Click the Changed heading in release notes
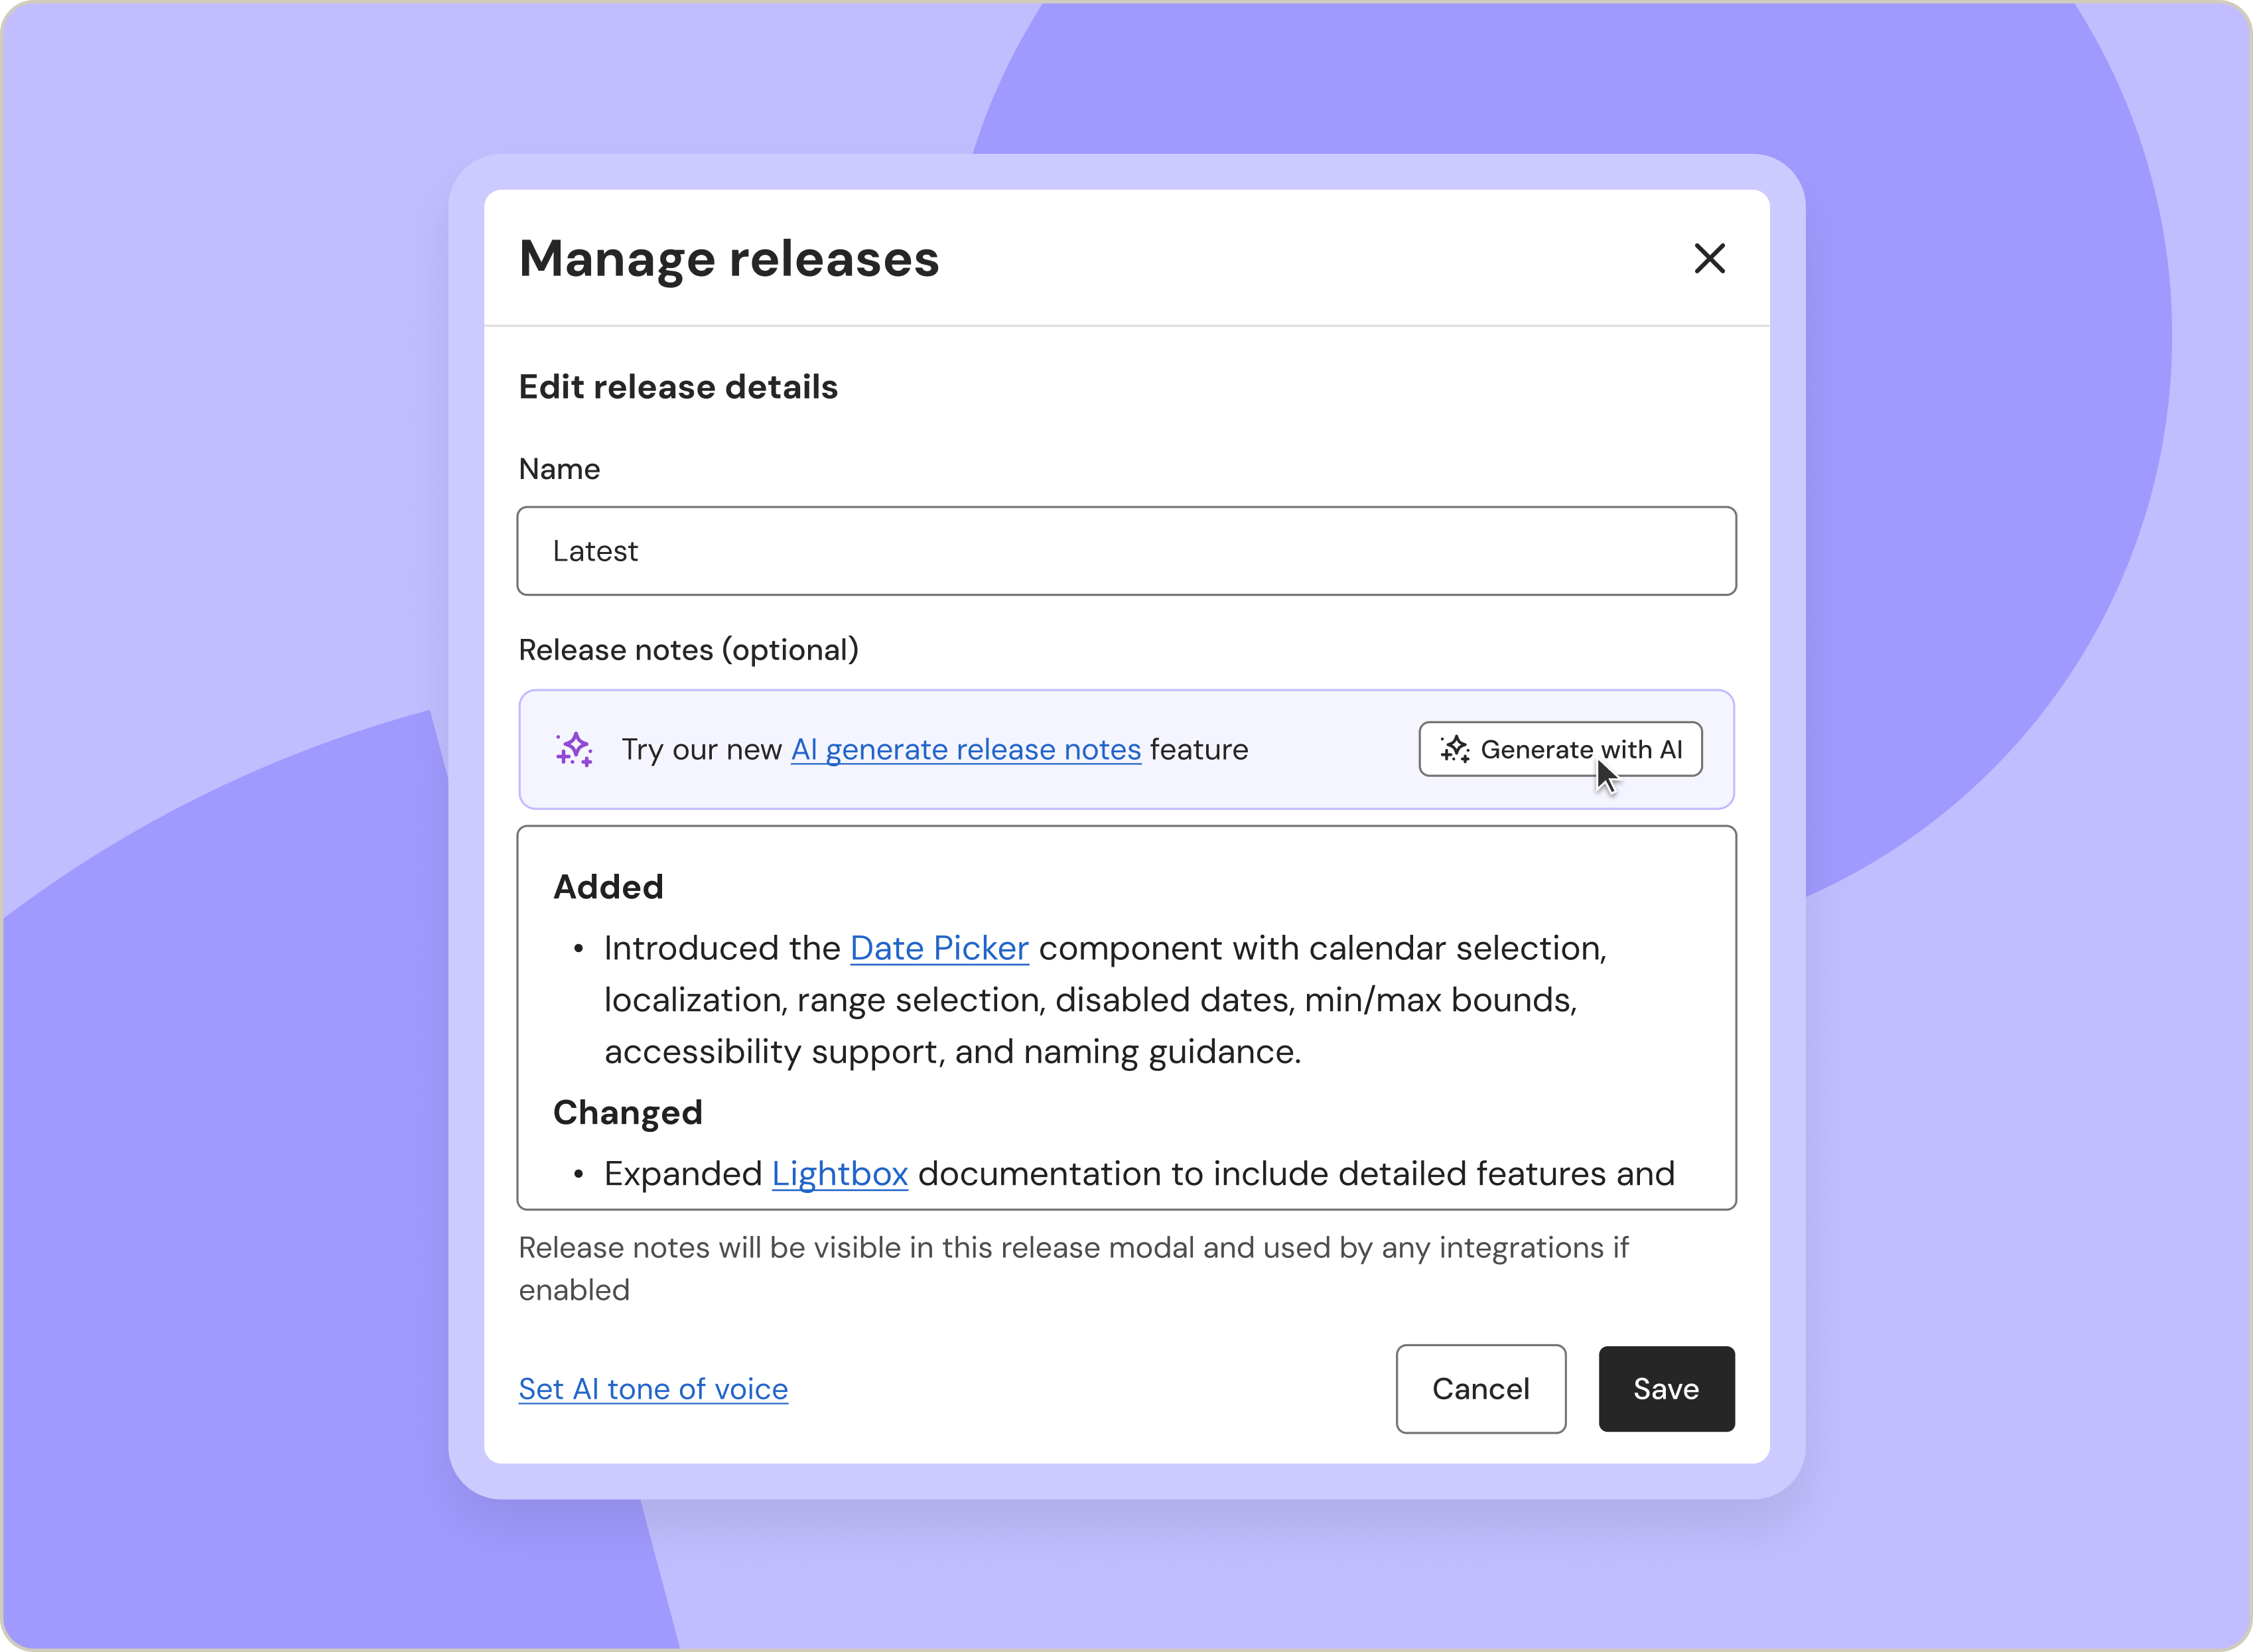The height and width of the screenshot is (1652, 2253). pyautogui.click(x=628, y=1112)
